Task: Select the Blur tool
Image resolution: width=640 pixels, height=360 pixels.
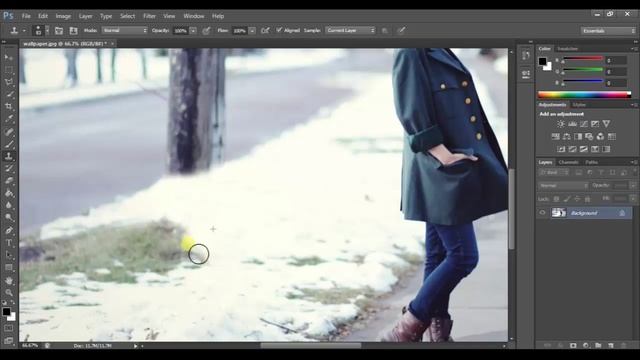Action: point(9,205)
